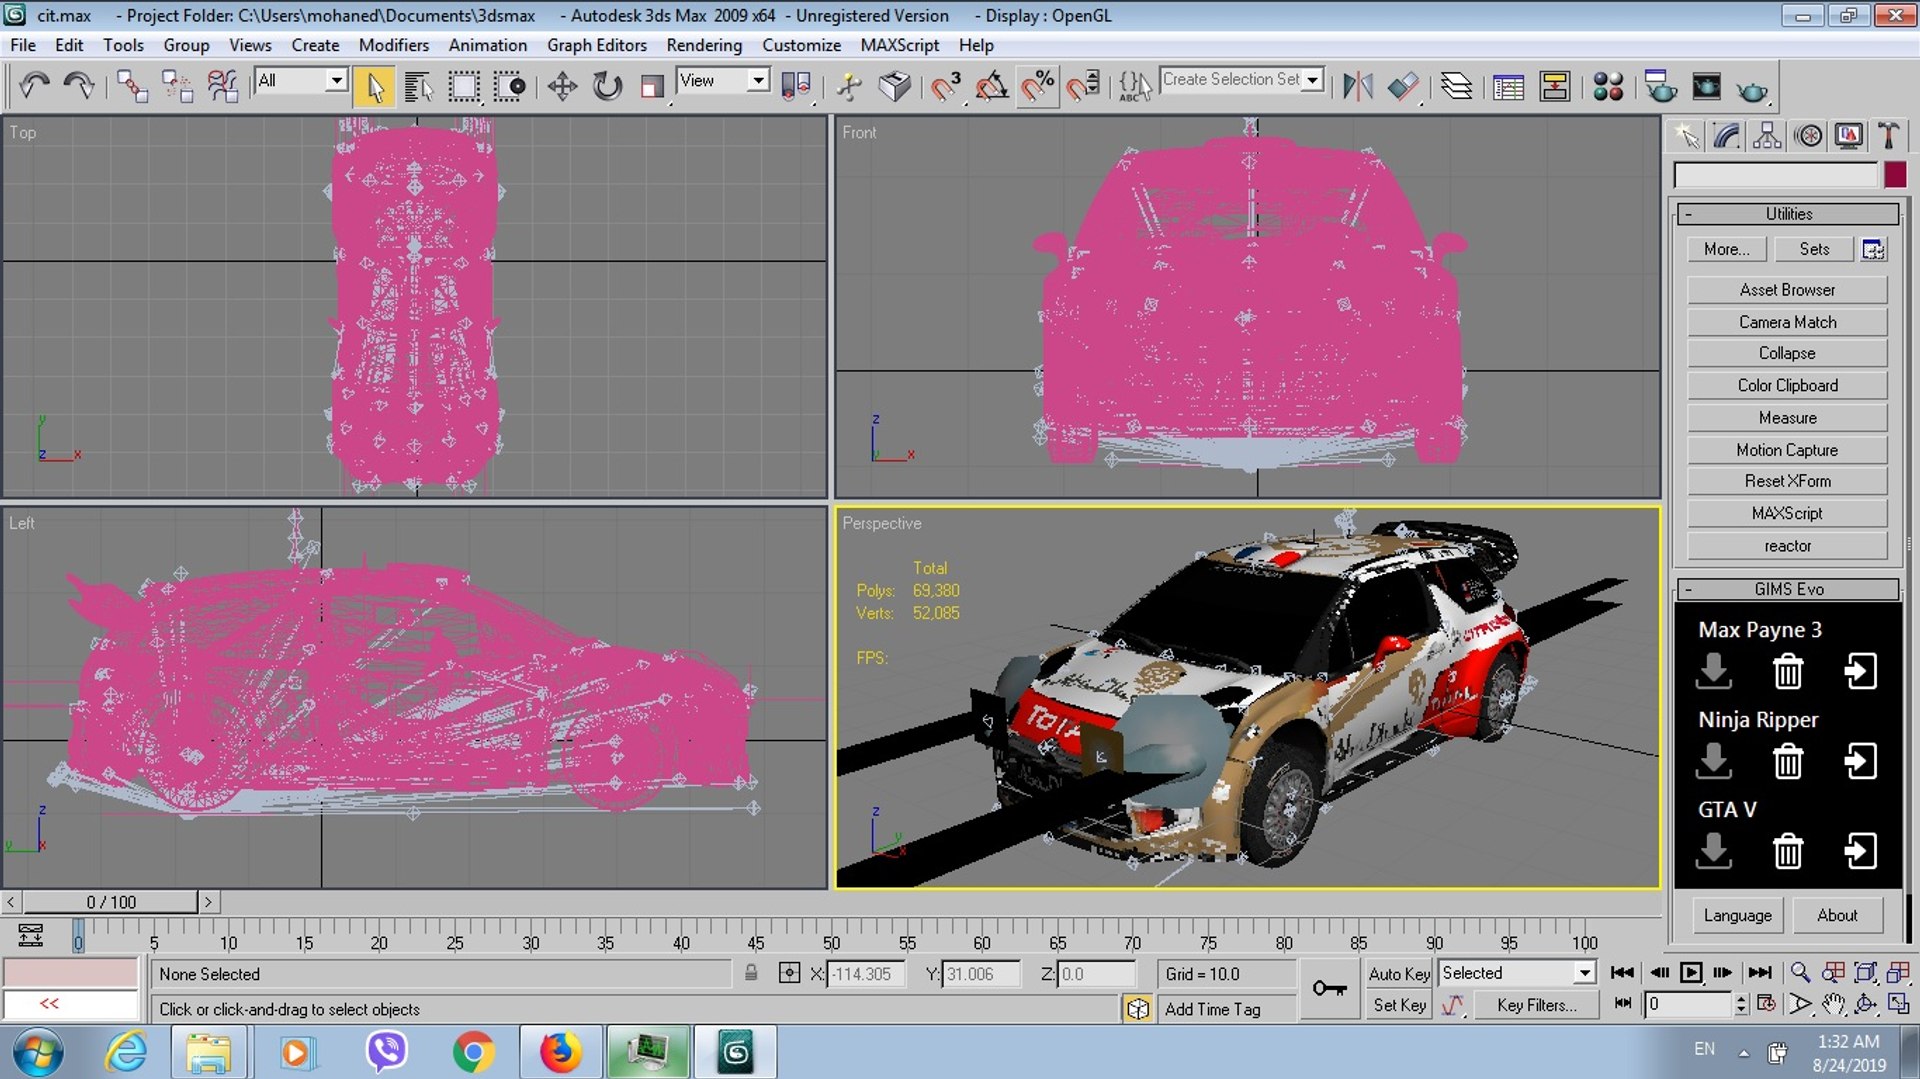Viewport: 1920px width, 1079px height.
Task: Switch to the Create command panel tab
Action: tap(1687, 136)
